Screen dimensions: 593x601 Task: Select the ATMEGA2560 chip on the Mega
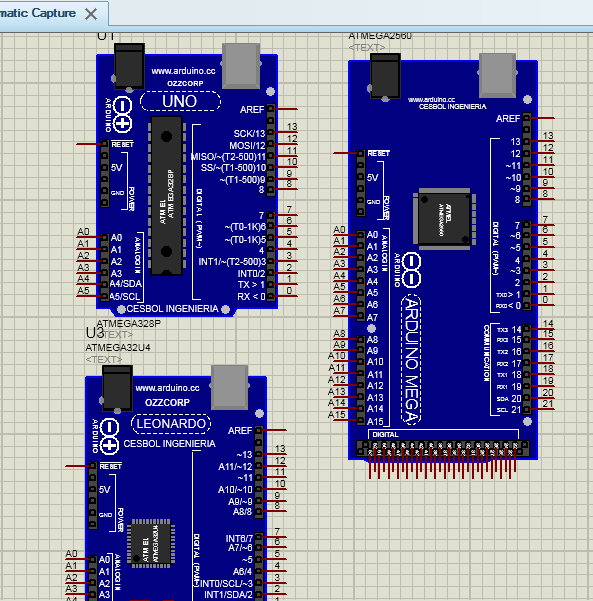pos(445,219)
